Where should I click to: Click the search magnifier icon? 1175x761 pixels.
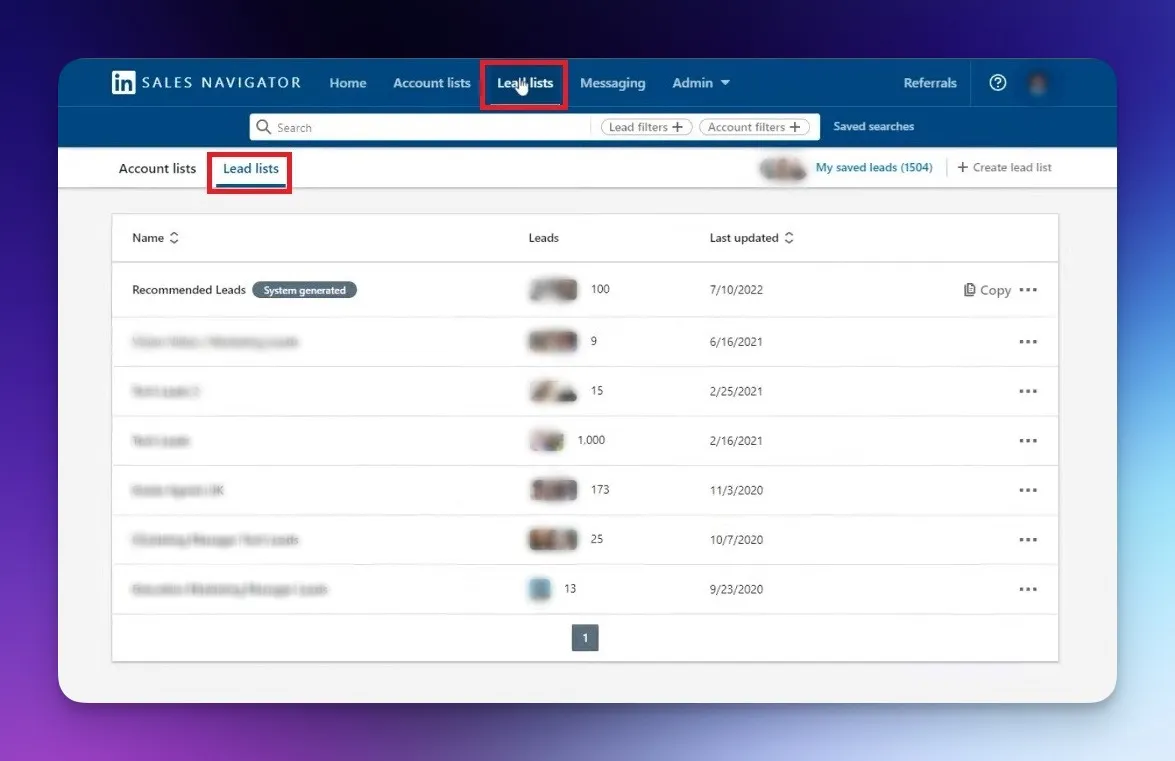(263, 127)
